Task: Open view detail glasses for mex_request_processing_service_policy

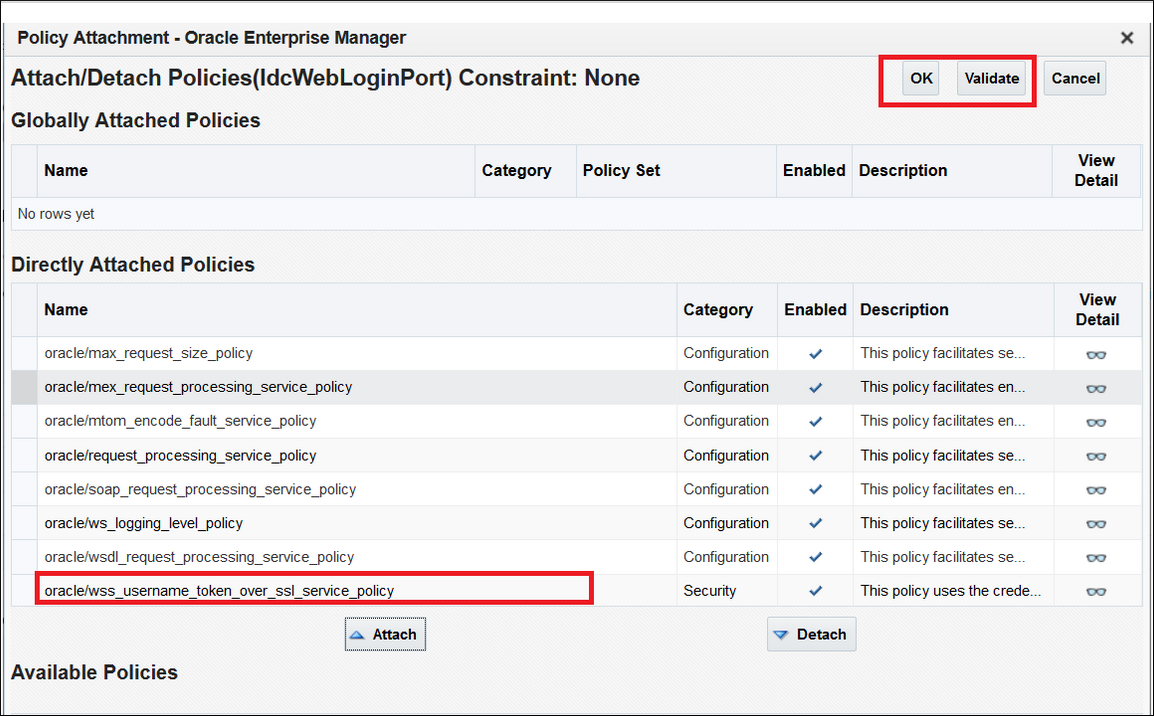Action: 1096,389
